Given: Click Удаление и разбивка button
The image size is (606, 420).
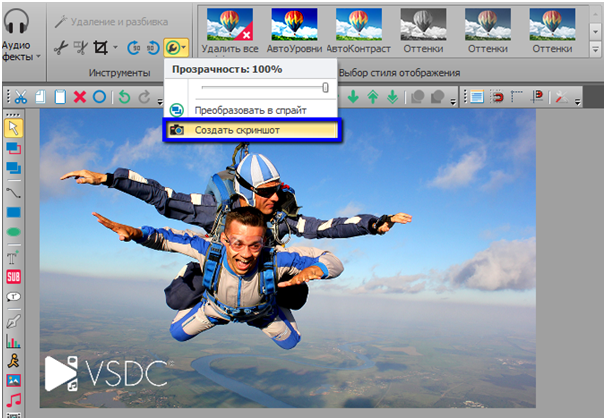Looking at the screenshot, I should tap(113, 20).
